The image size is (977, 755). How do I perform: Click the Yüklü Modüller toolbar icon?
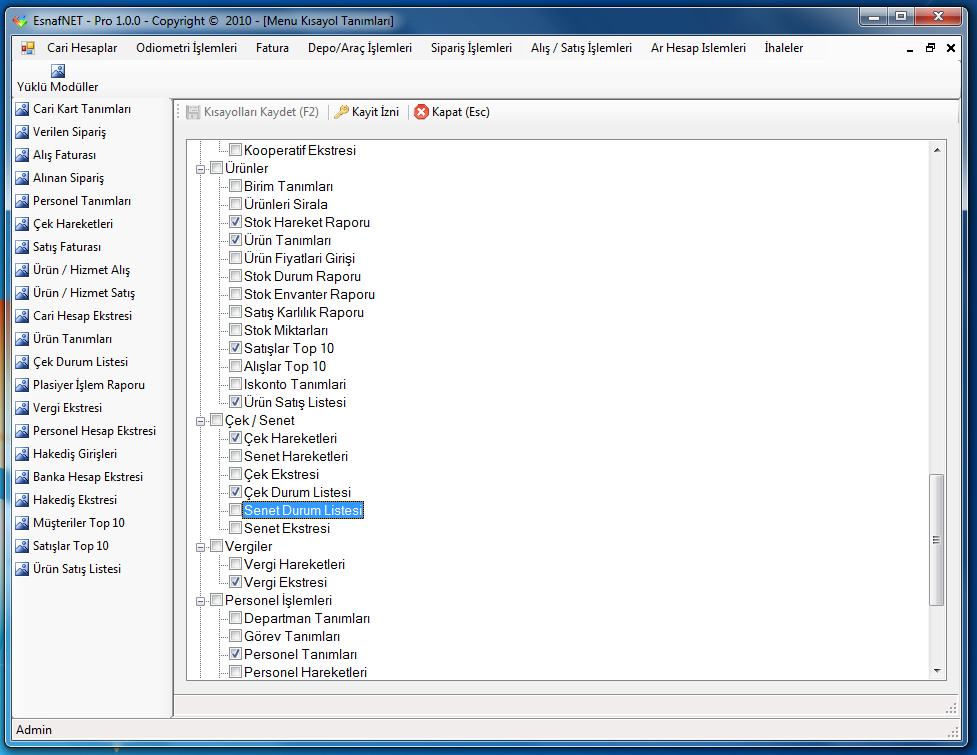[58, 71]
